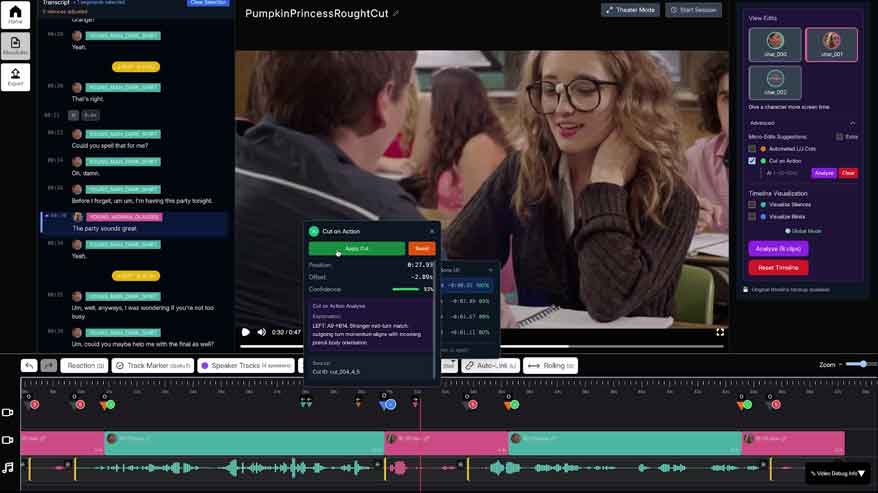Screen dimensions: 878x493
Task: Click the redo arrow in the timeline toolbar
Action: tap(49, 365)
